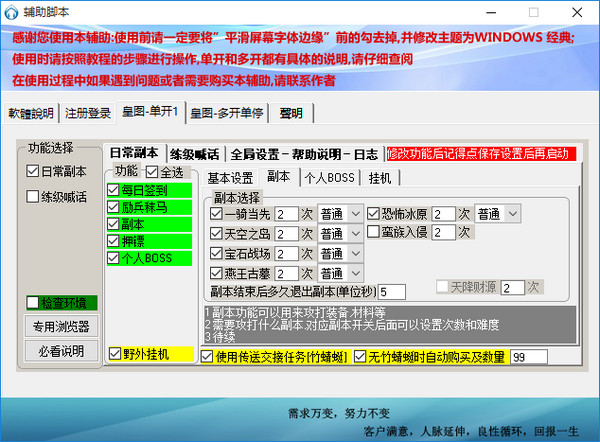Enable 蛮族入侵 dungeon checkbox
600x442 pixels.
(373, 232)
